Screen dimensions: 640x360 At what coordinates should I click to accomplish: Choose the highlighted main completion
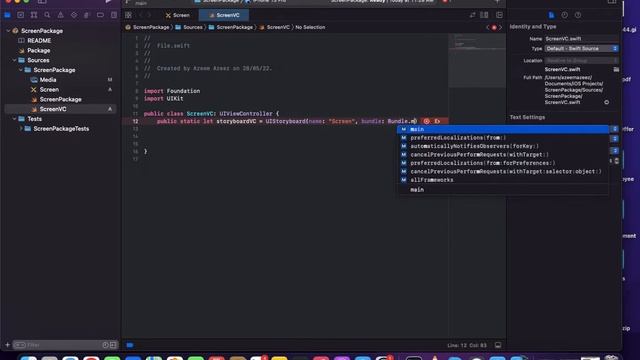click(503, 129)
